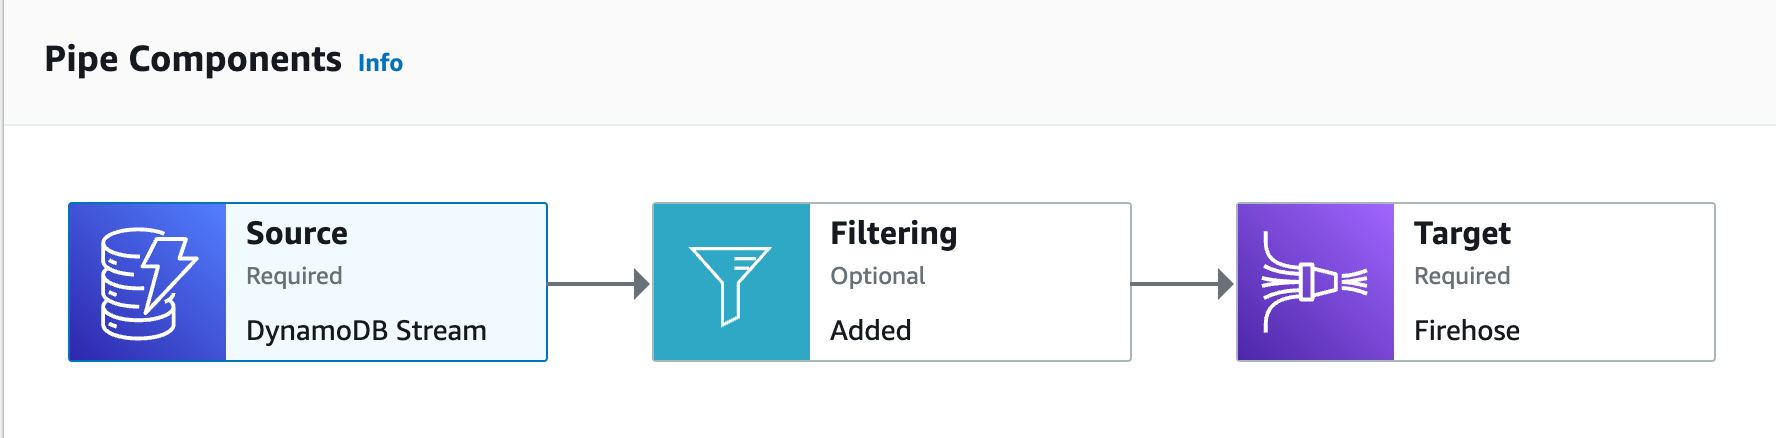Click the DynamoDB Stream label

(366, 330)
